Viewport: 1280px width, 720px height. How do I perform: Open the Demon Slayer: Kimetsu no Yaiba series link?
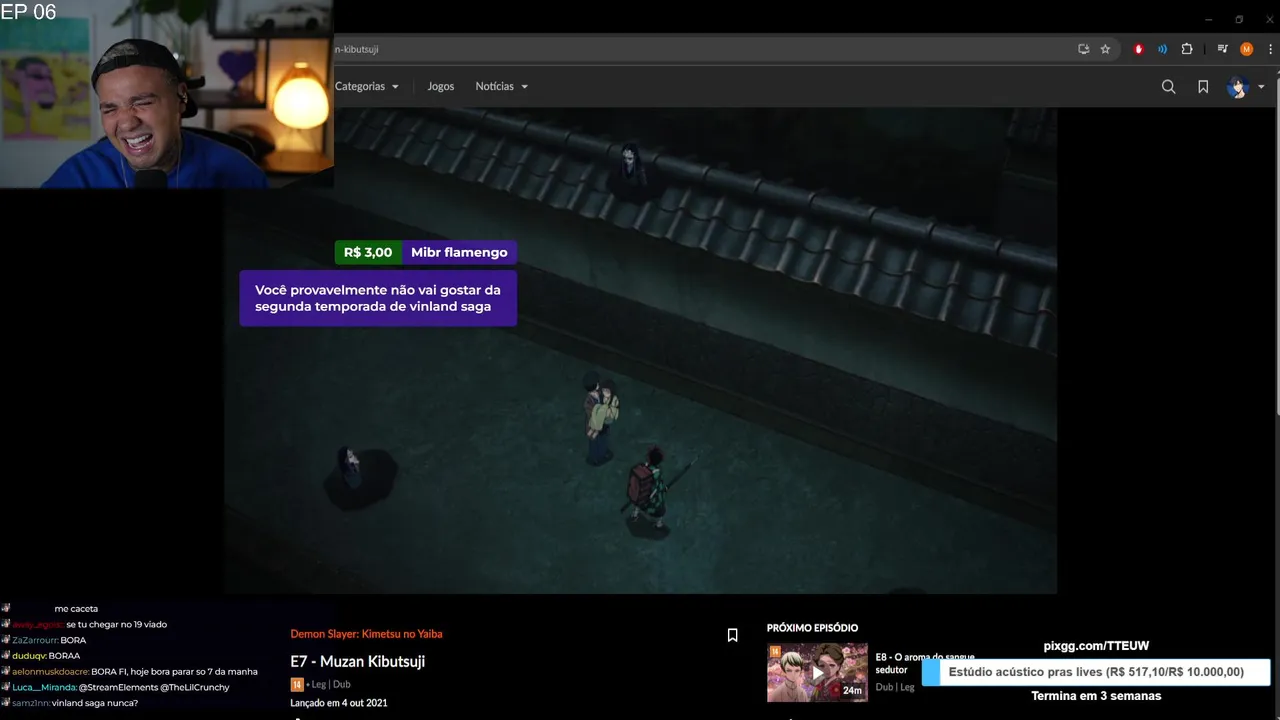pyautogui.click(x=366, y=634)
